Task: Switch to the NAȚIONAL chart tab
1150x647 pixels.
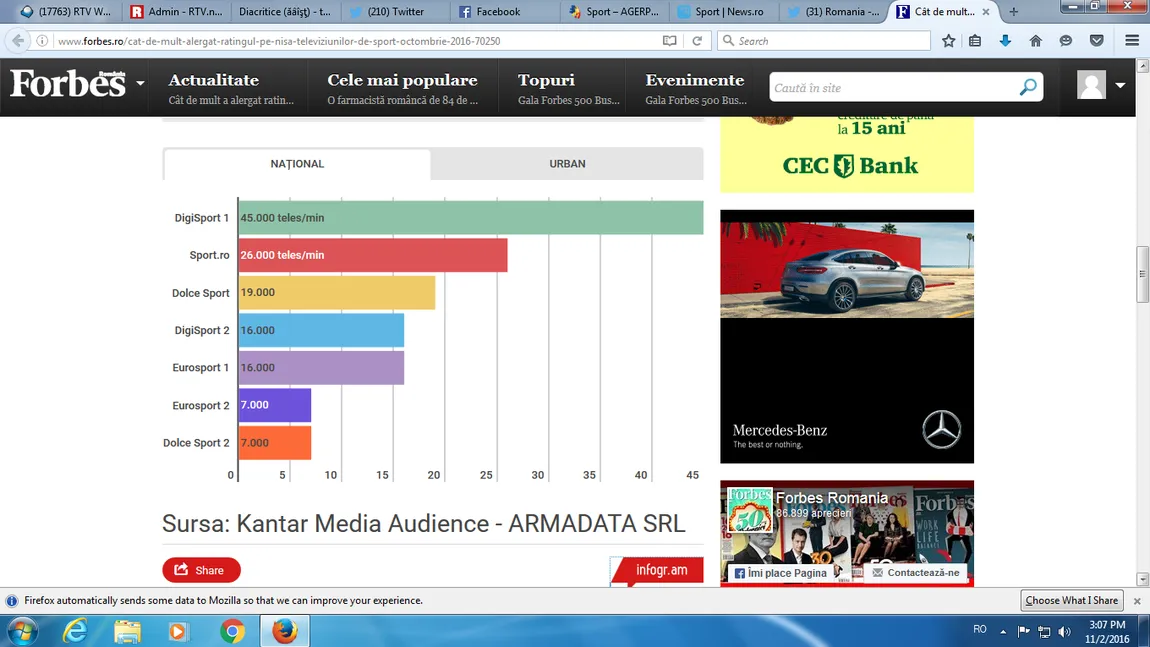Action: click(x=297, y=164)
